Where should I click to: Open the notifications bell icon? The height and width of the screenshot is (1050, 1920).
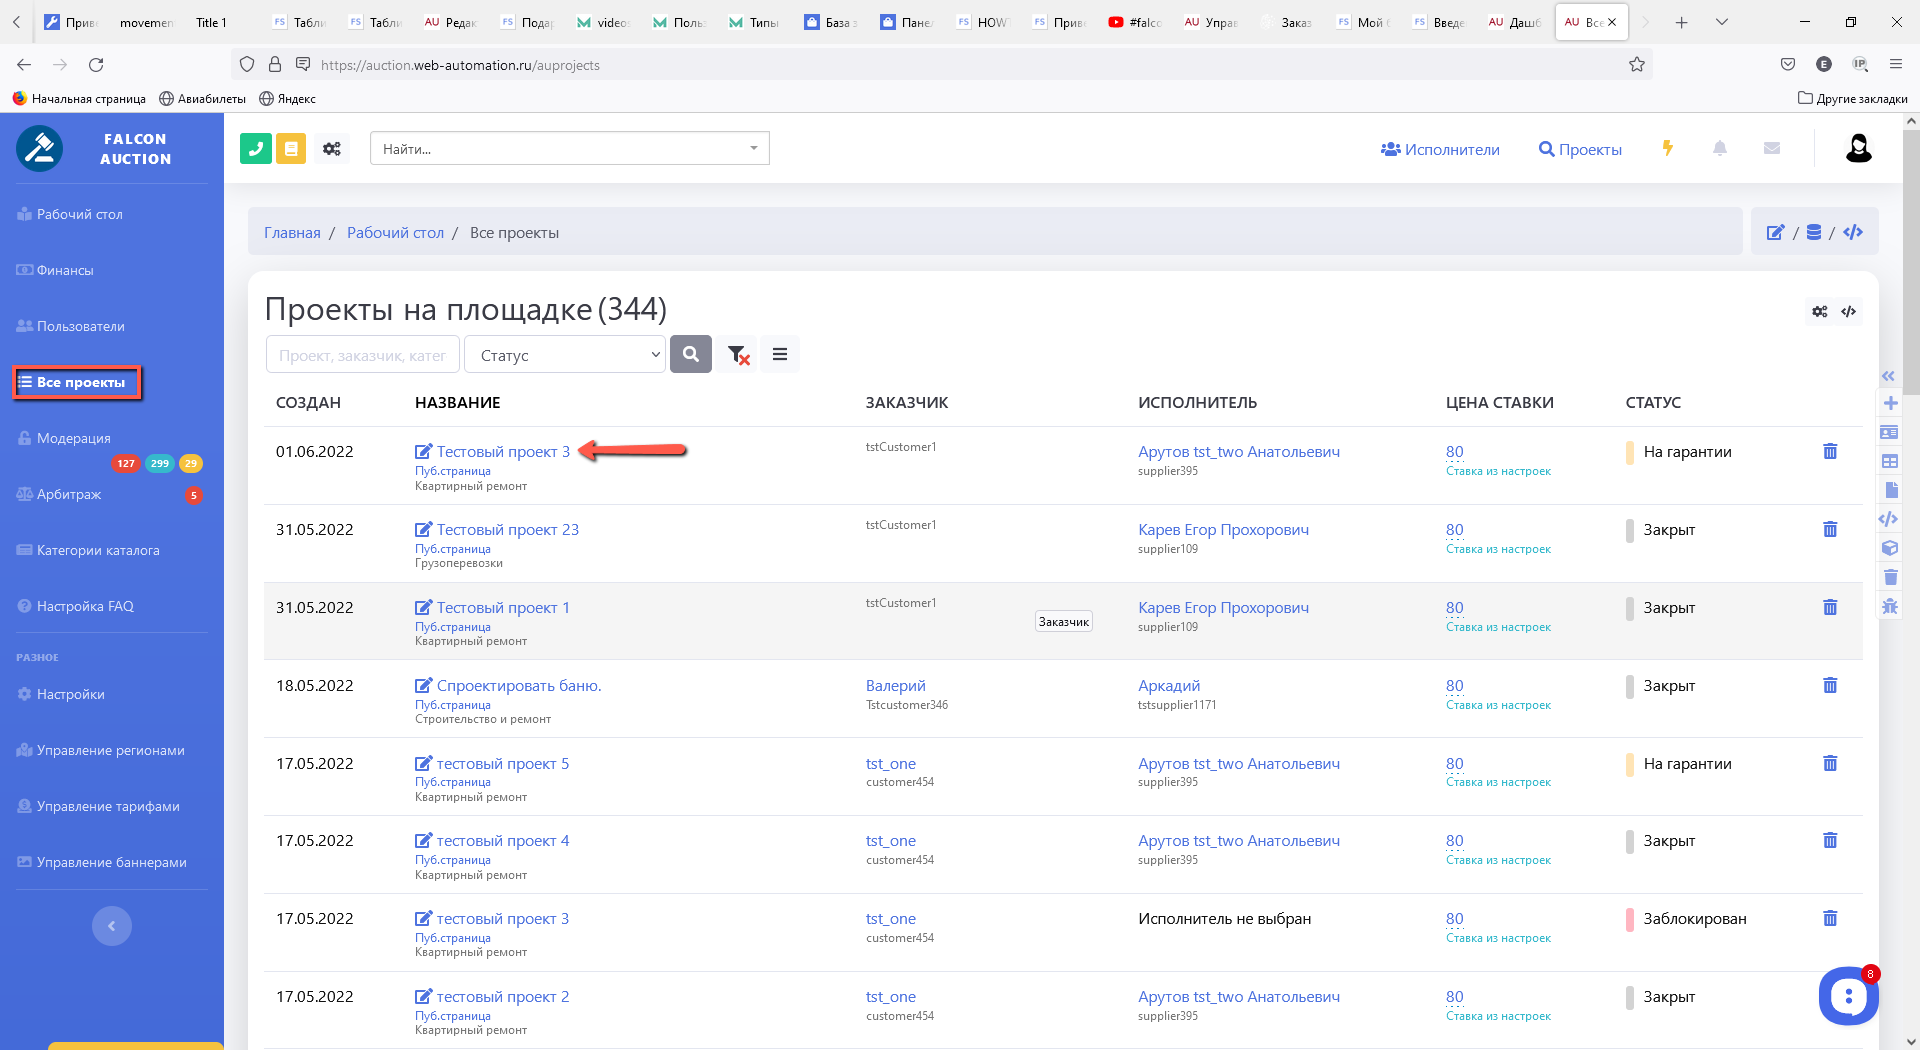coord(1720,148)
